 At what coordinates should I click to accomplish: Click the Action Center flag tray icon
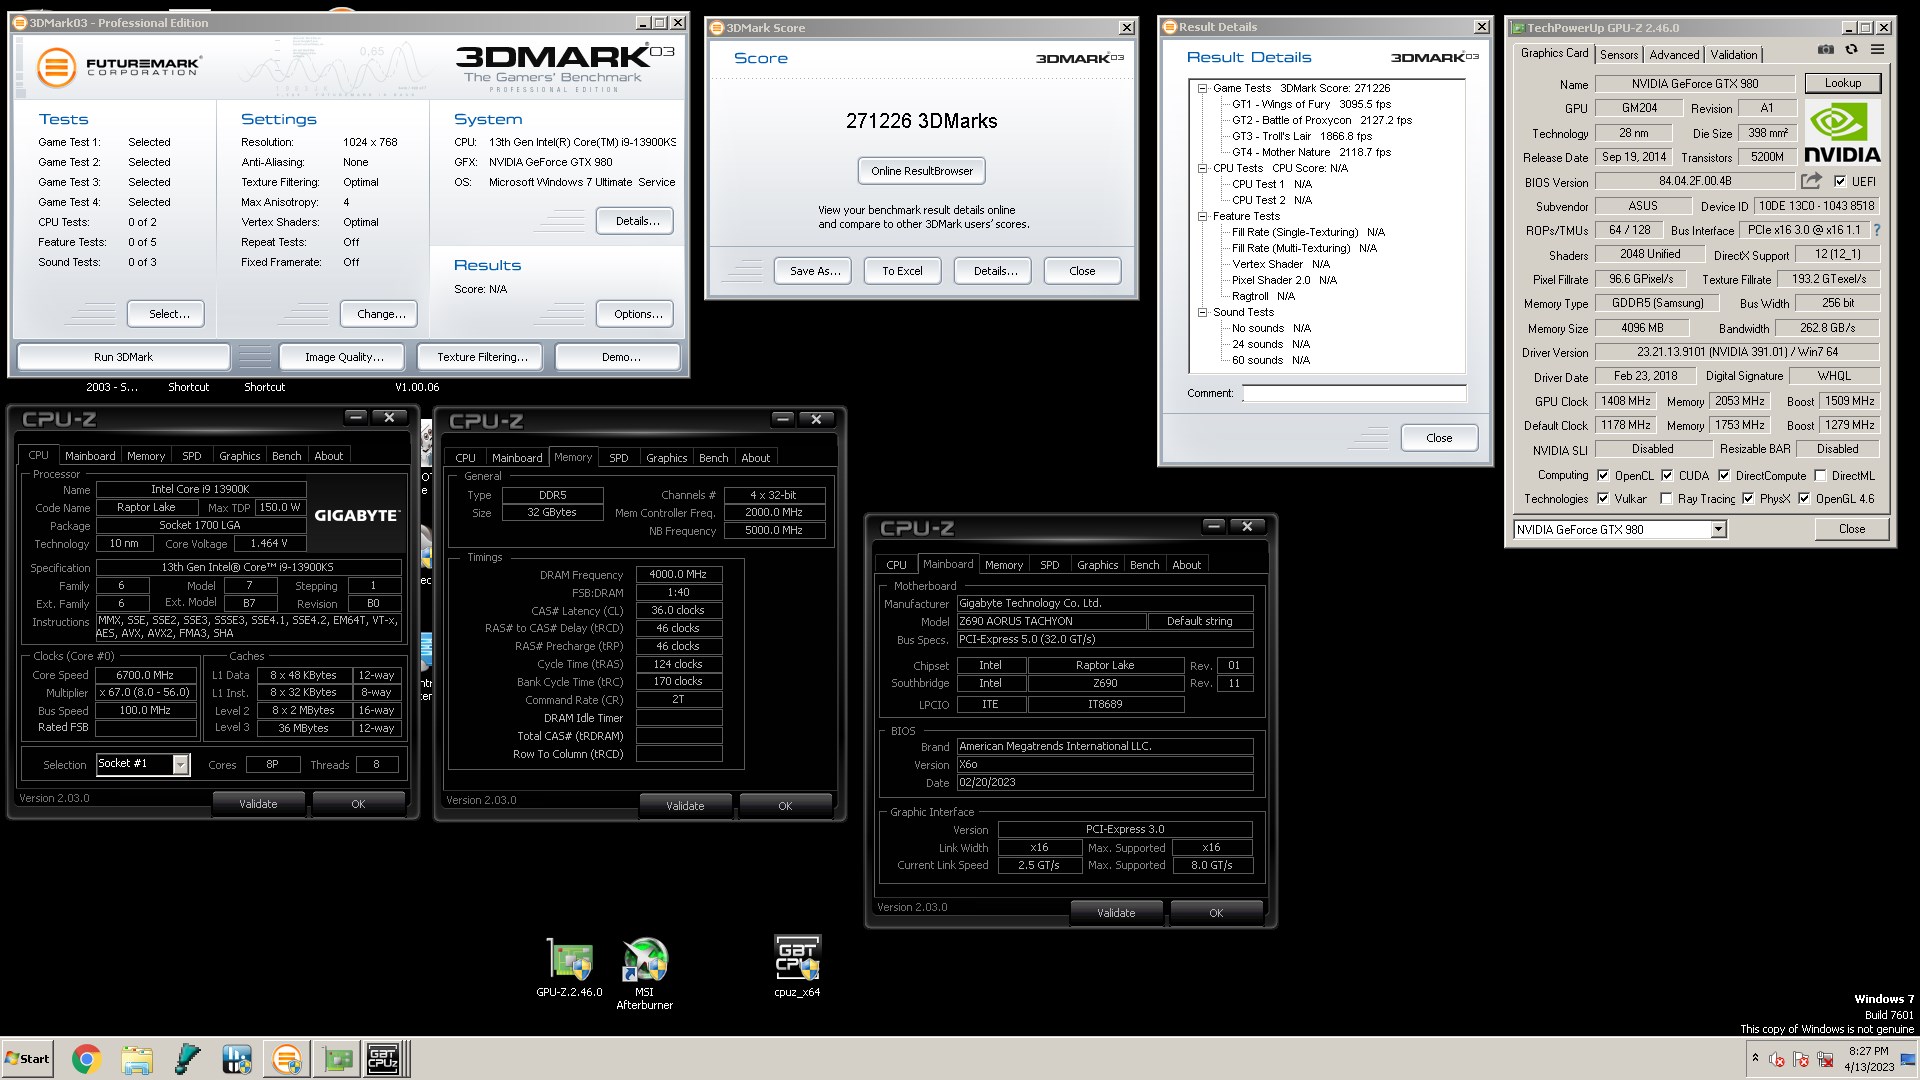1801,1059
